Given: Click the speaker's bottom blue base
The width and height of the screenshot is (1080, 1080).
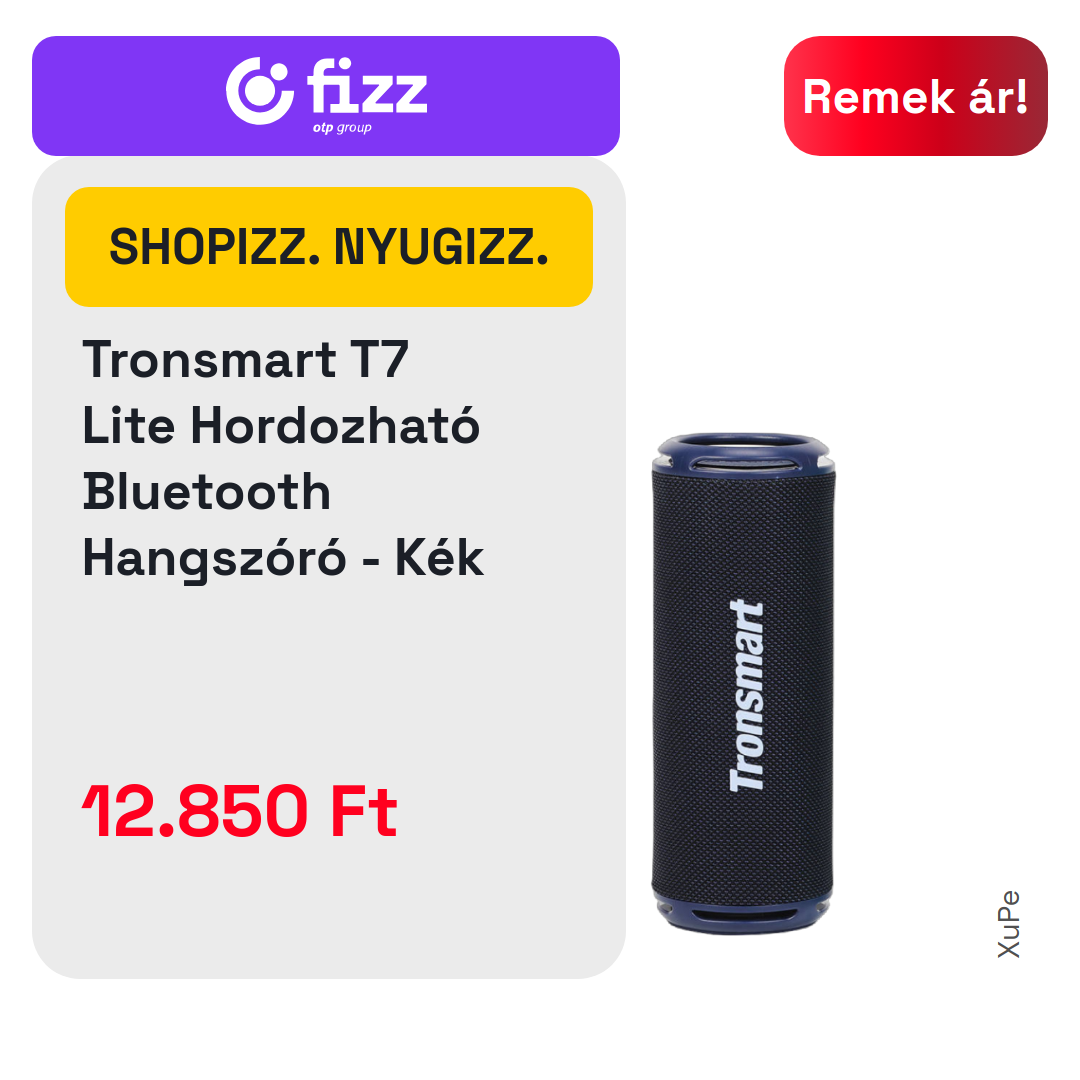Looking at the screenshot, I should (742, 913).
